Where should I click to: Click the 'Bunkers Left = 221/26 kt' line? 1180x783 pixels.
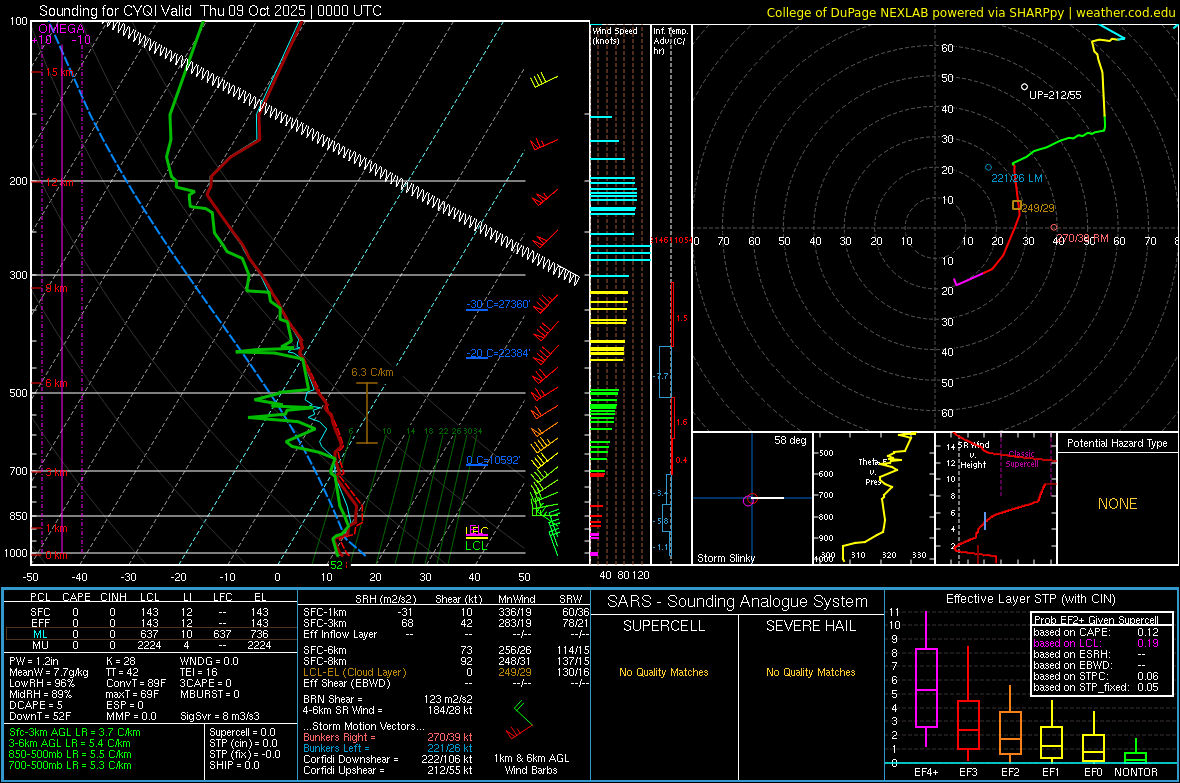388,748
